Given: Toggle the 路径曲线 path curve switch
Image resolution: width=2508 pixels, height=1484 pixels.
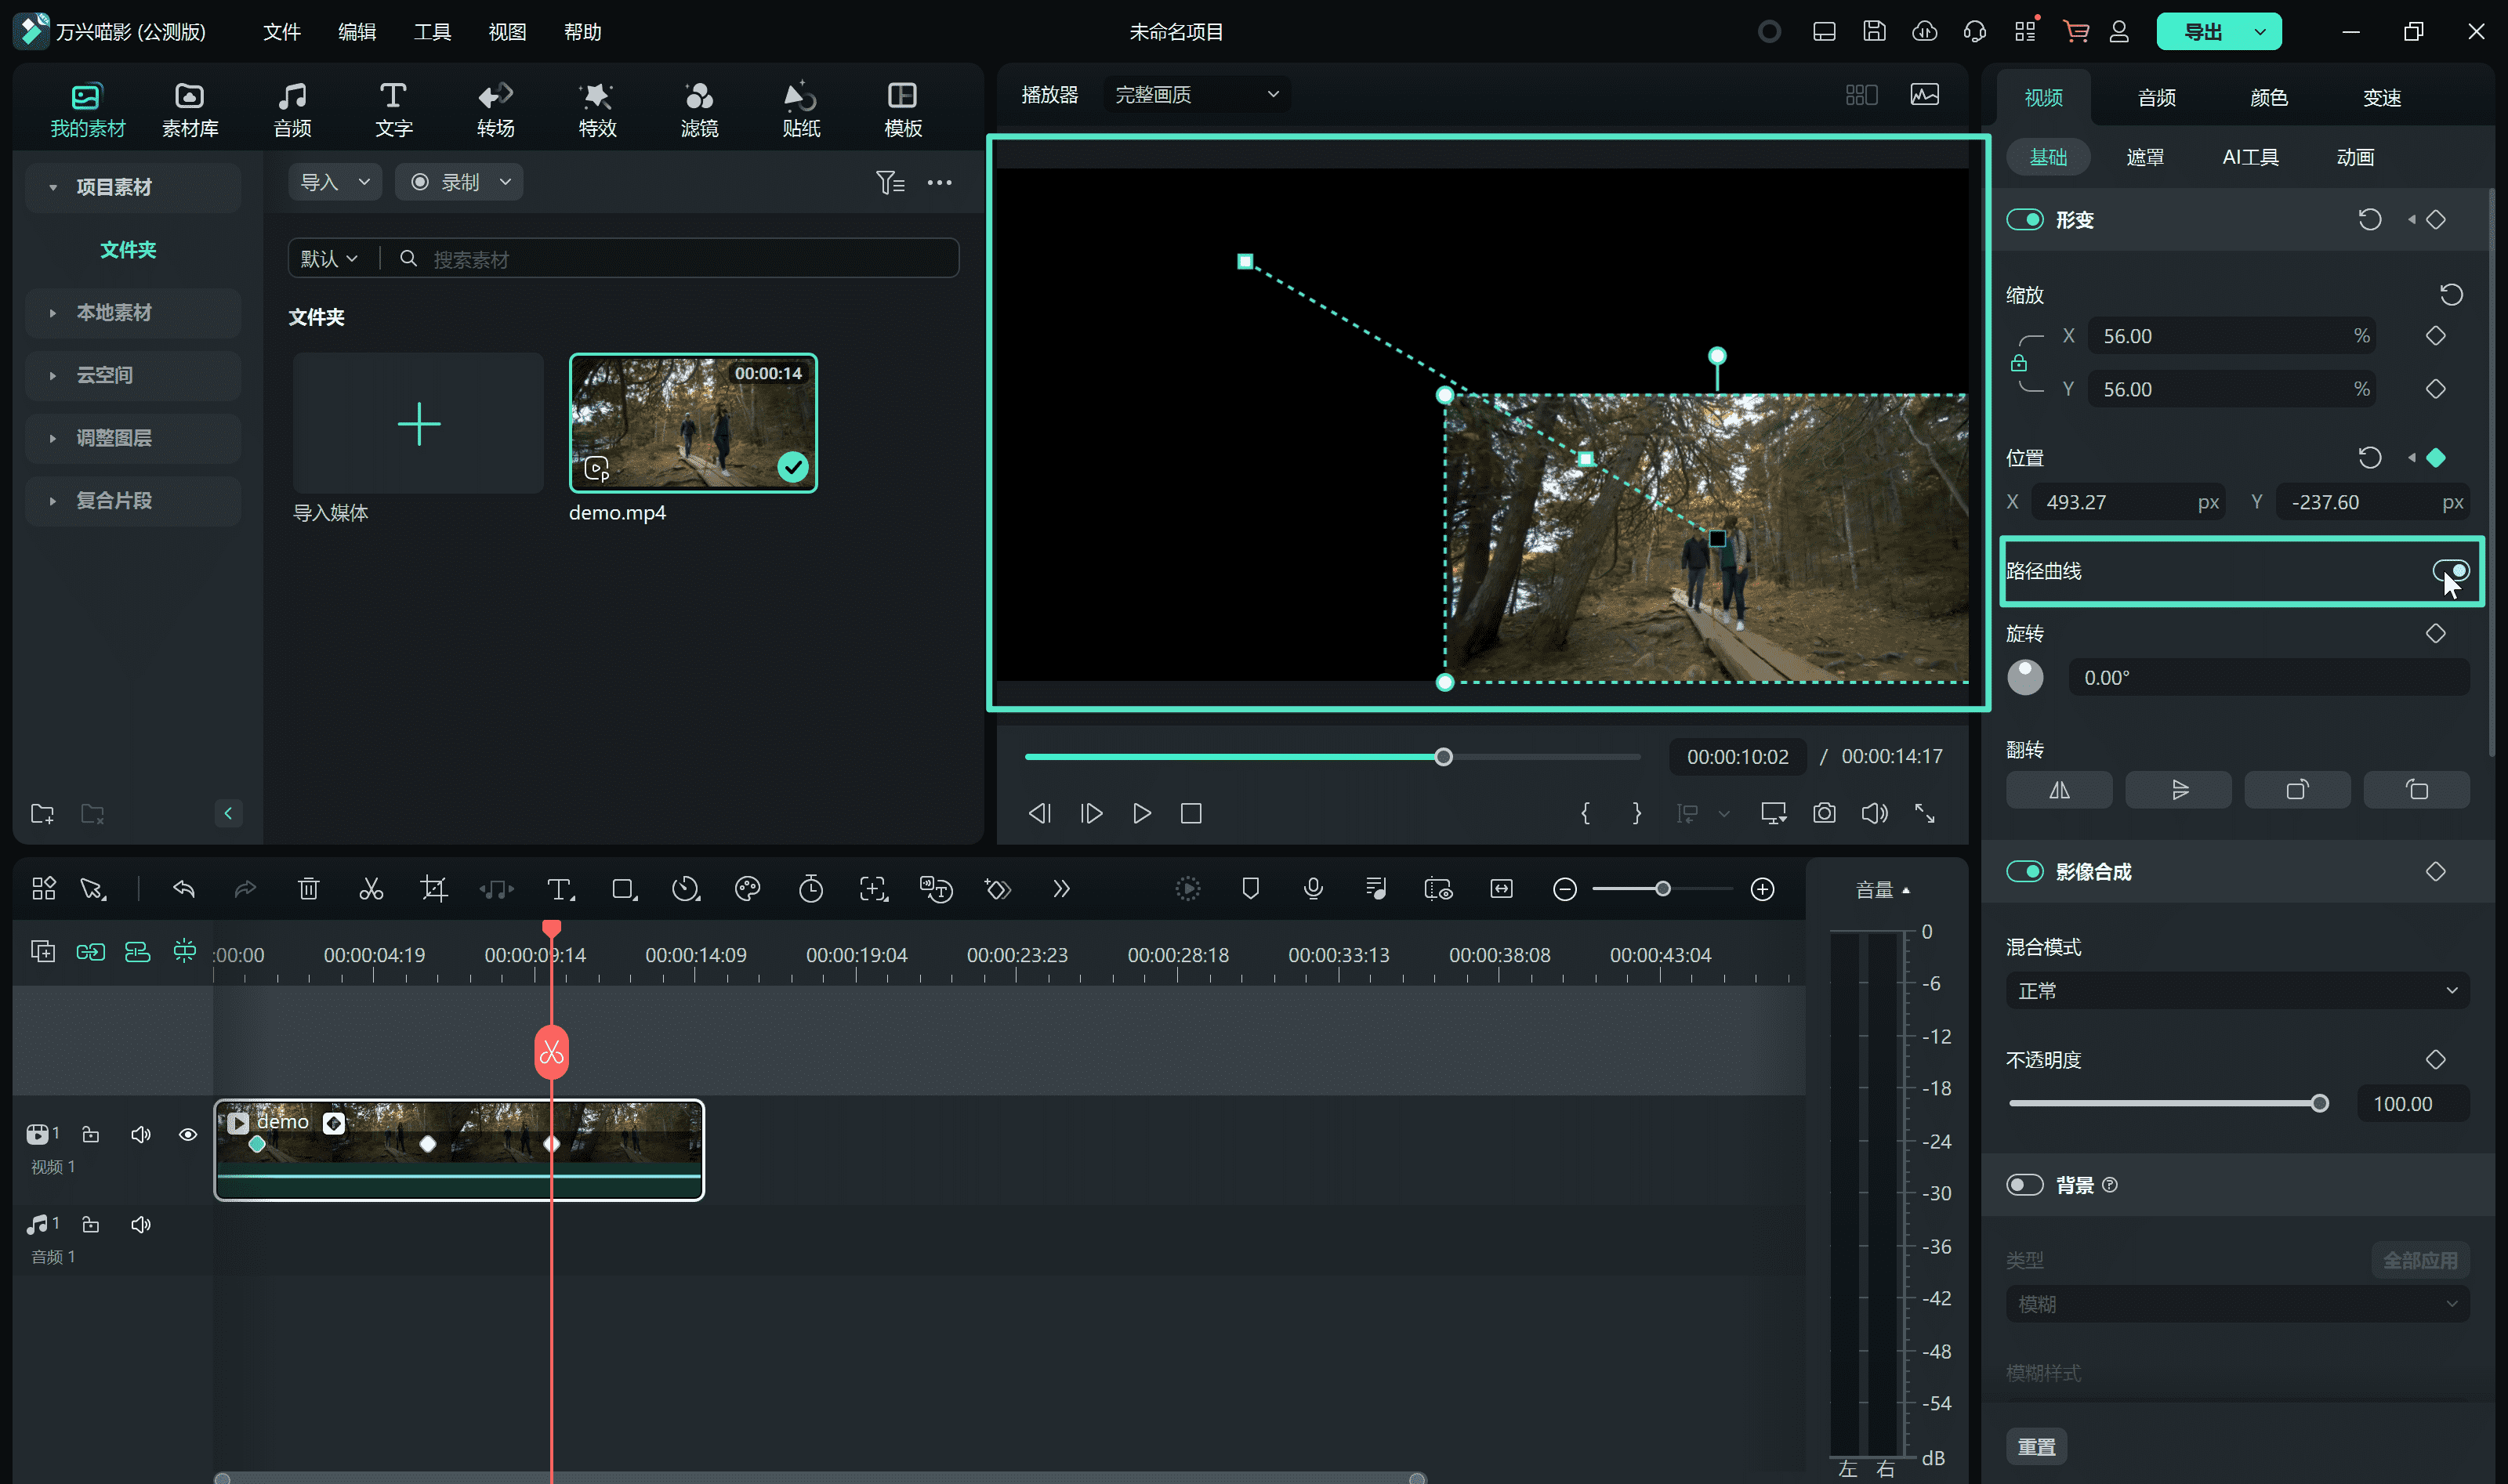Looking at the screenshot, I should point(2449,571).
